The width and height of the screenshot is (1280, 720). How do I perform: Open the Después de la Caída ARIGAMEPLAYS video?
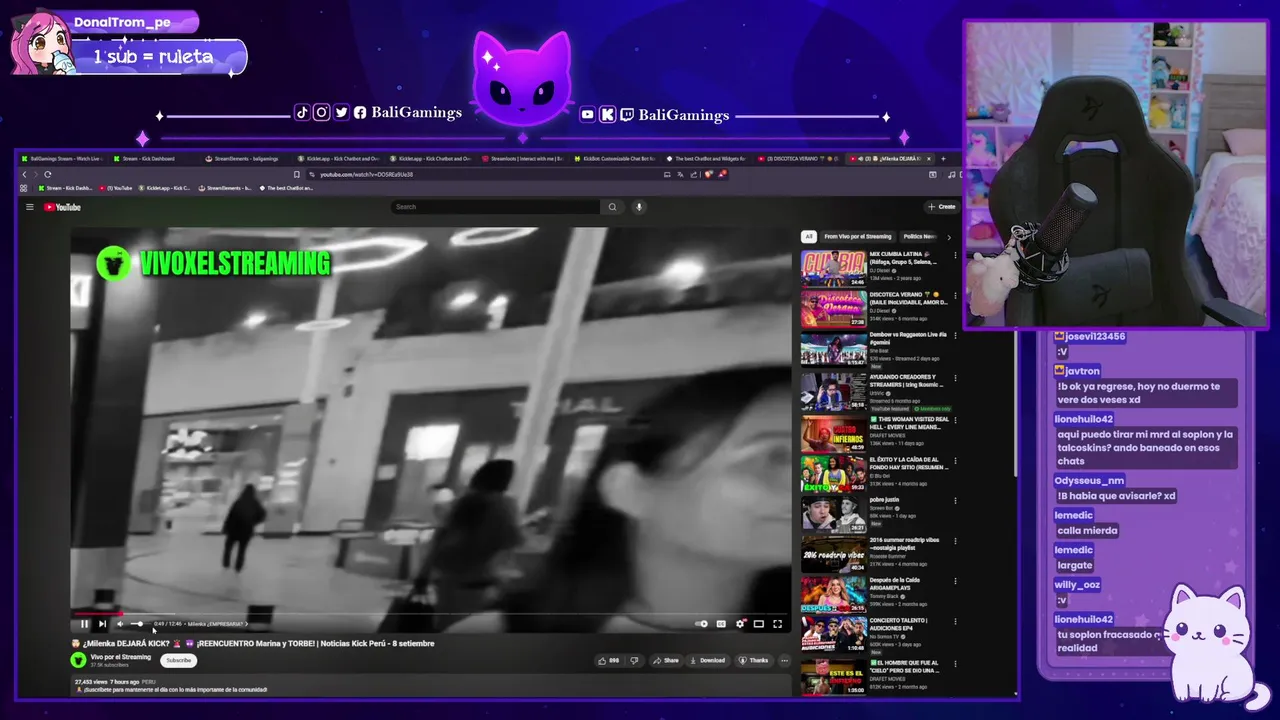[833, 594]
